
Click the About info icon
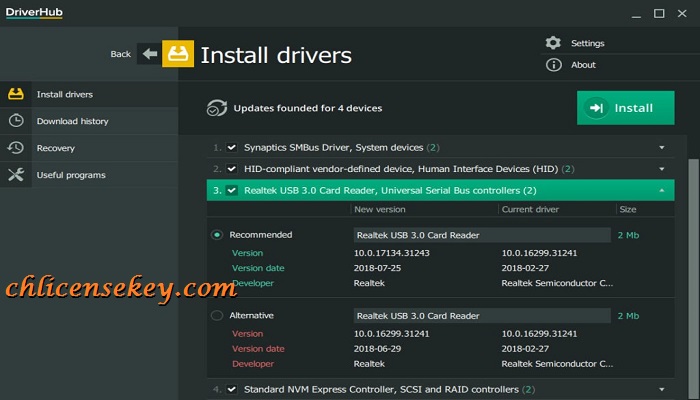coord(554,65)
